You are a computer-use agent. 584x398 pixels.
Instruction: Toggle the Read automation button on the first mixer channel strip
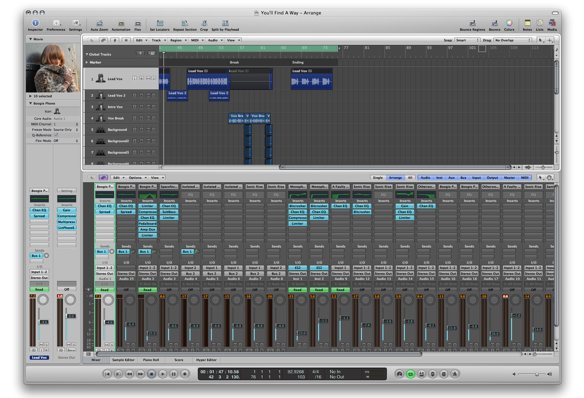(105, 290)
